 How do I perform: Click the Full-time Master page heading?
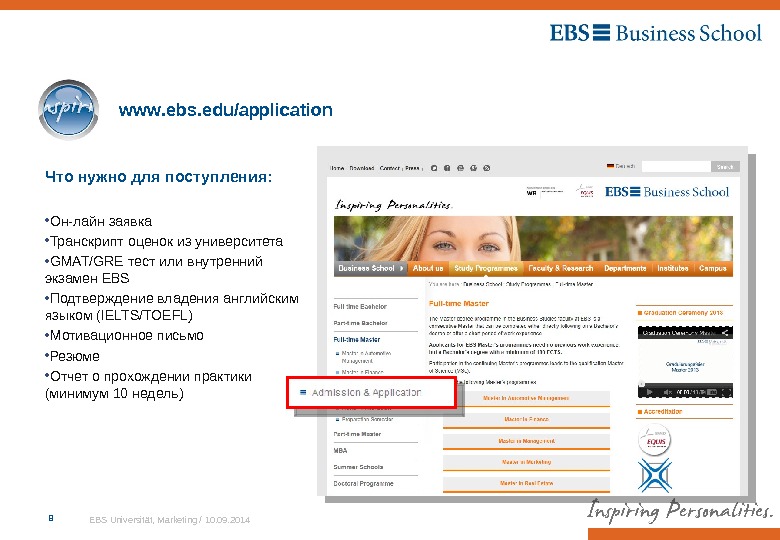[459, 303]
